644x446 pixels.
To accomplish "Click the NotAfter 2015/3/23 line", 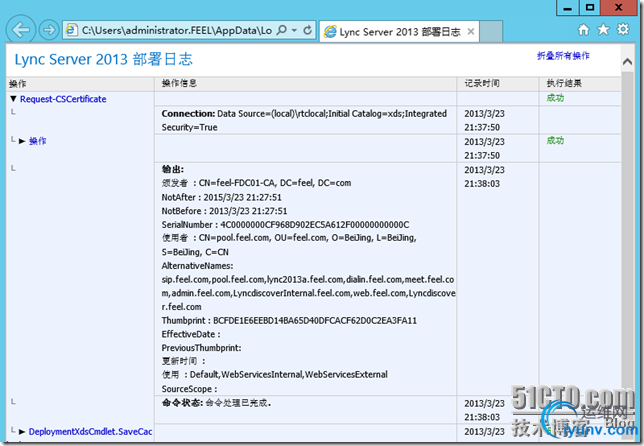I will [222, 198].
